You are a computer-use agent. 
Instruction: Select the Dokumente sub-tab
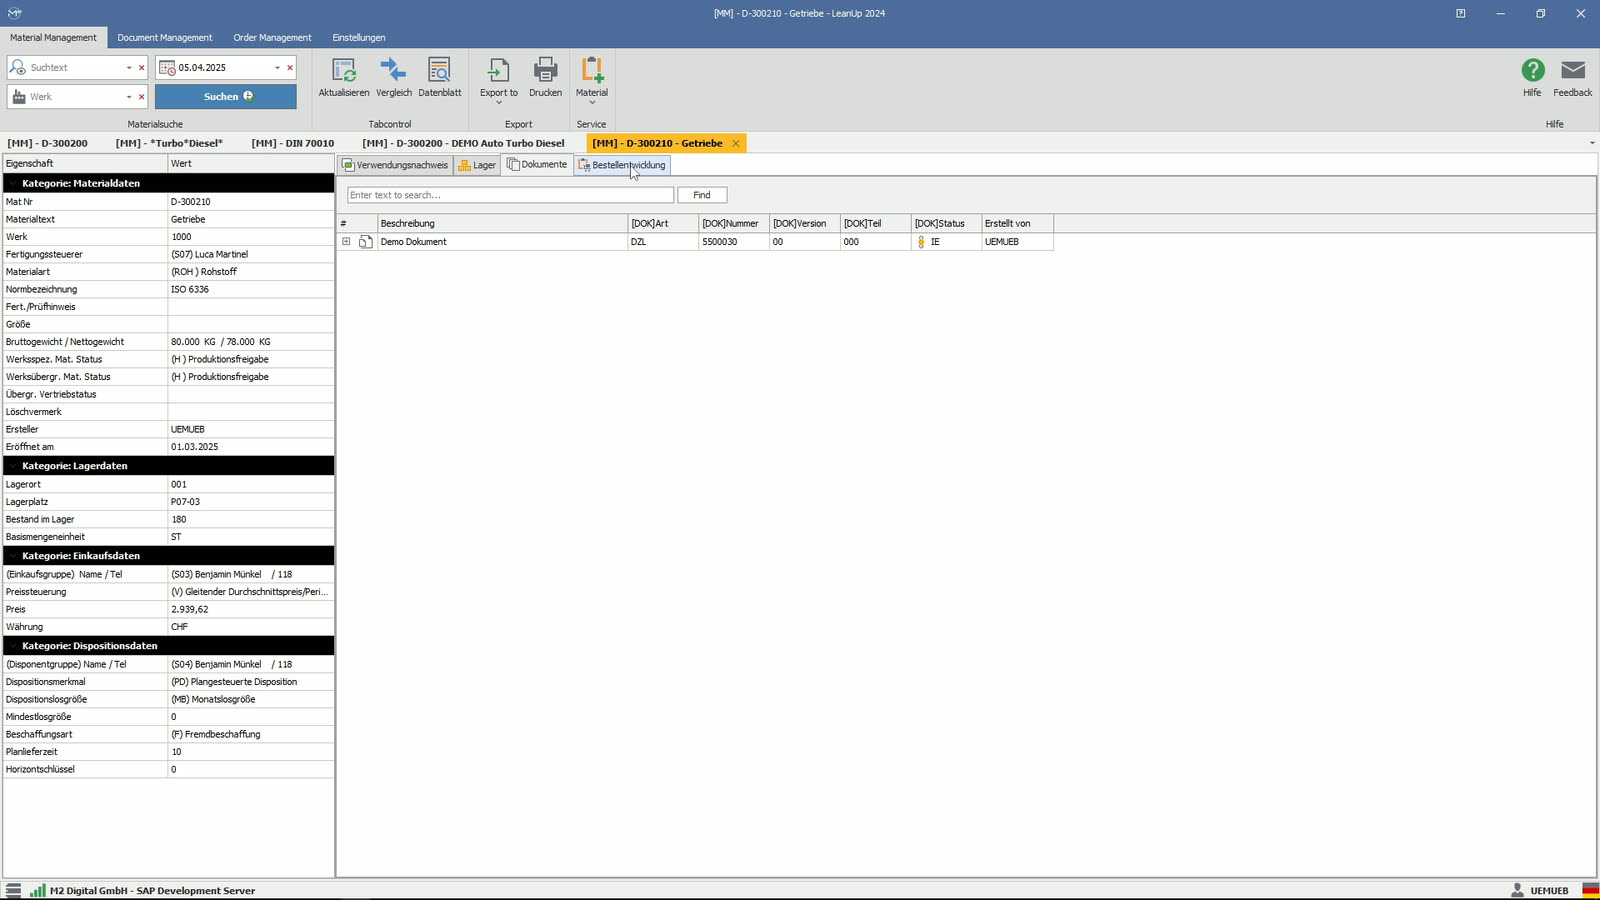coord(537,165)
